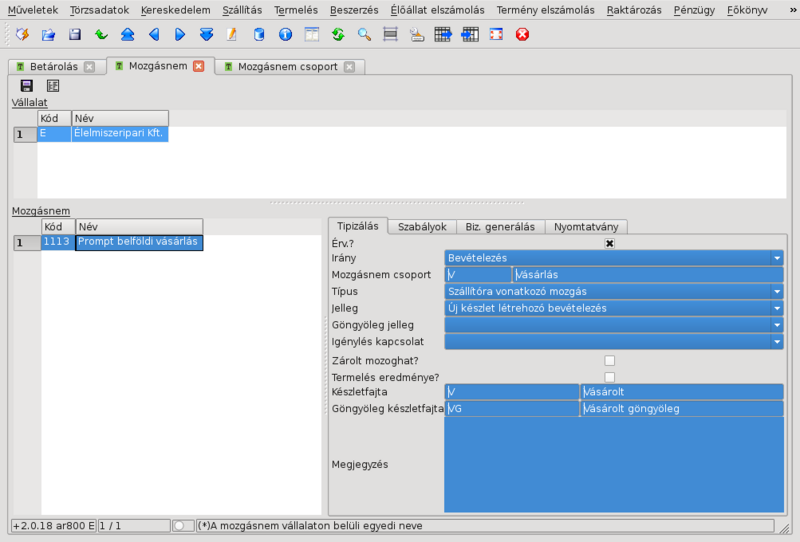
Task: Click the magnifying glass search icon
Action: [x=364, y=35]
